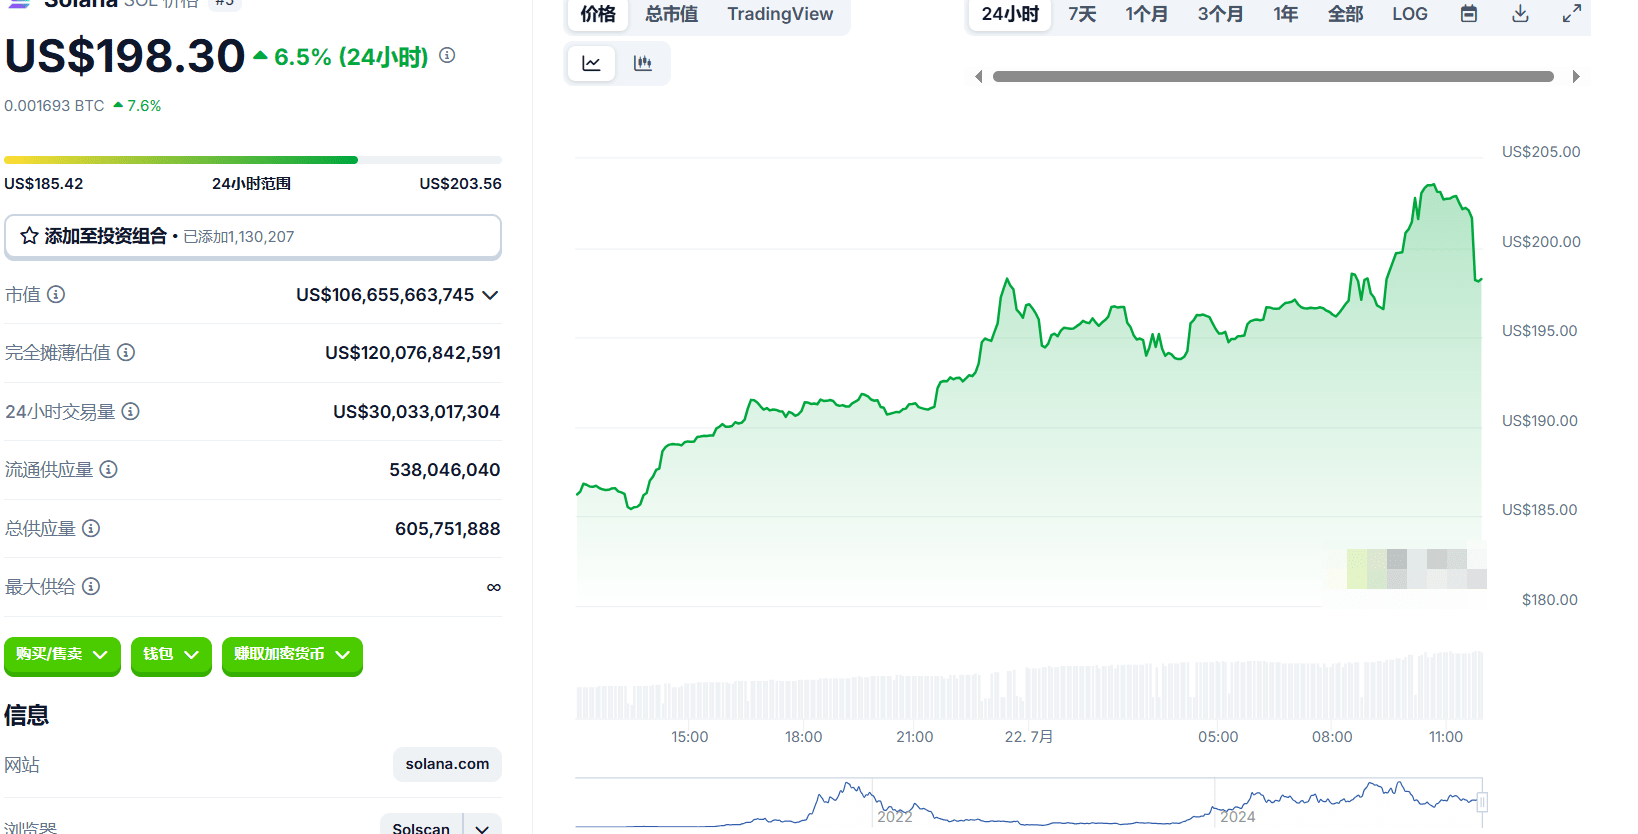
Task: Click the 605,751,888 total supply value
Action: 448,529
